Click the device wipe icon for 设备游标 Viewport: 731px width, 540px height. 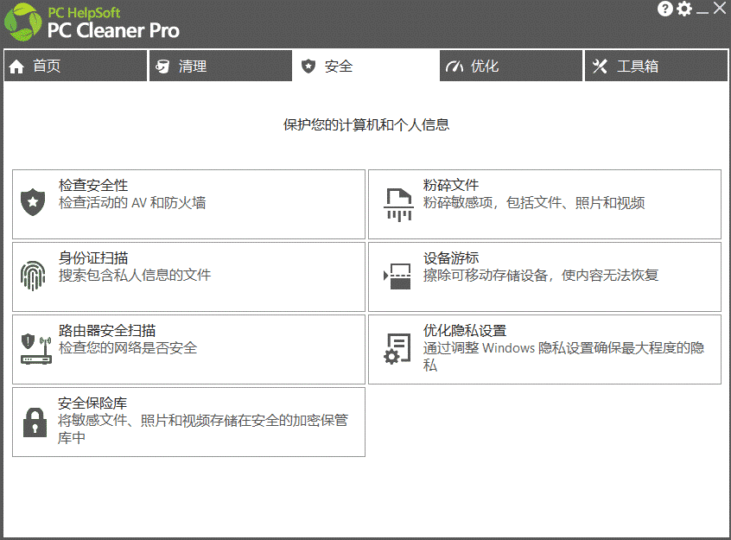coord(398,275)
